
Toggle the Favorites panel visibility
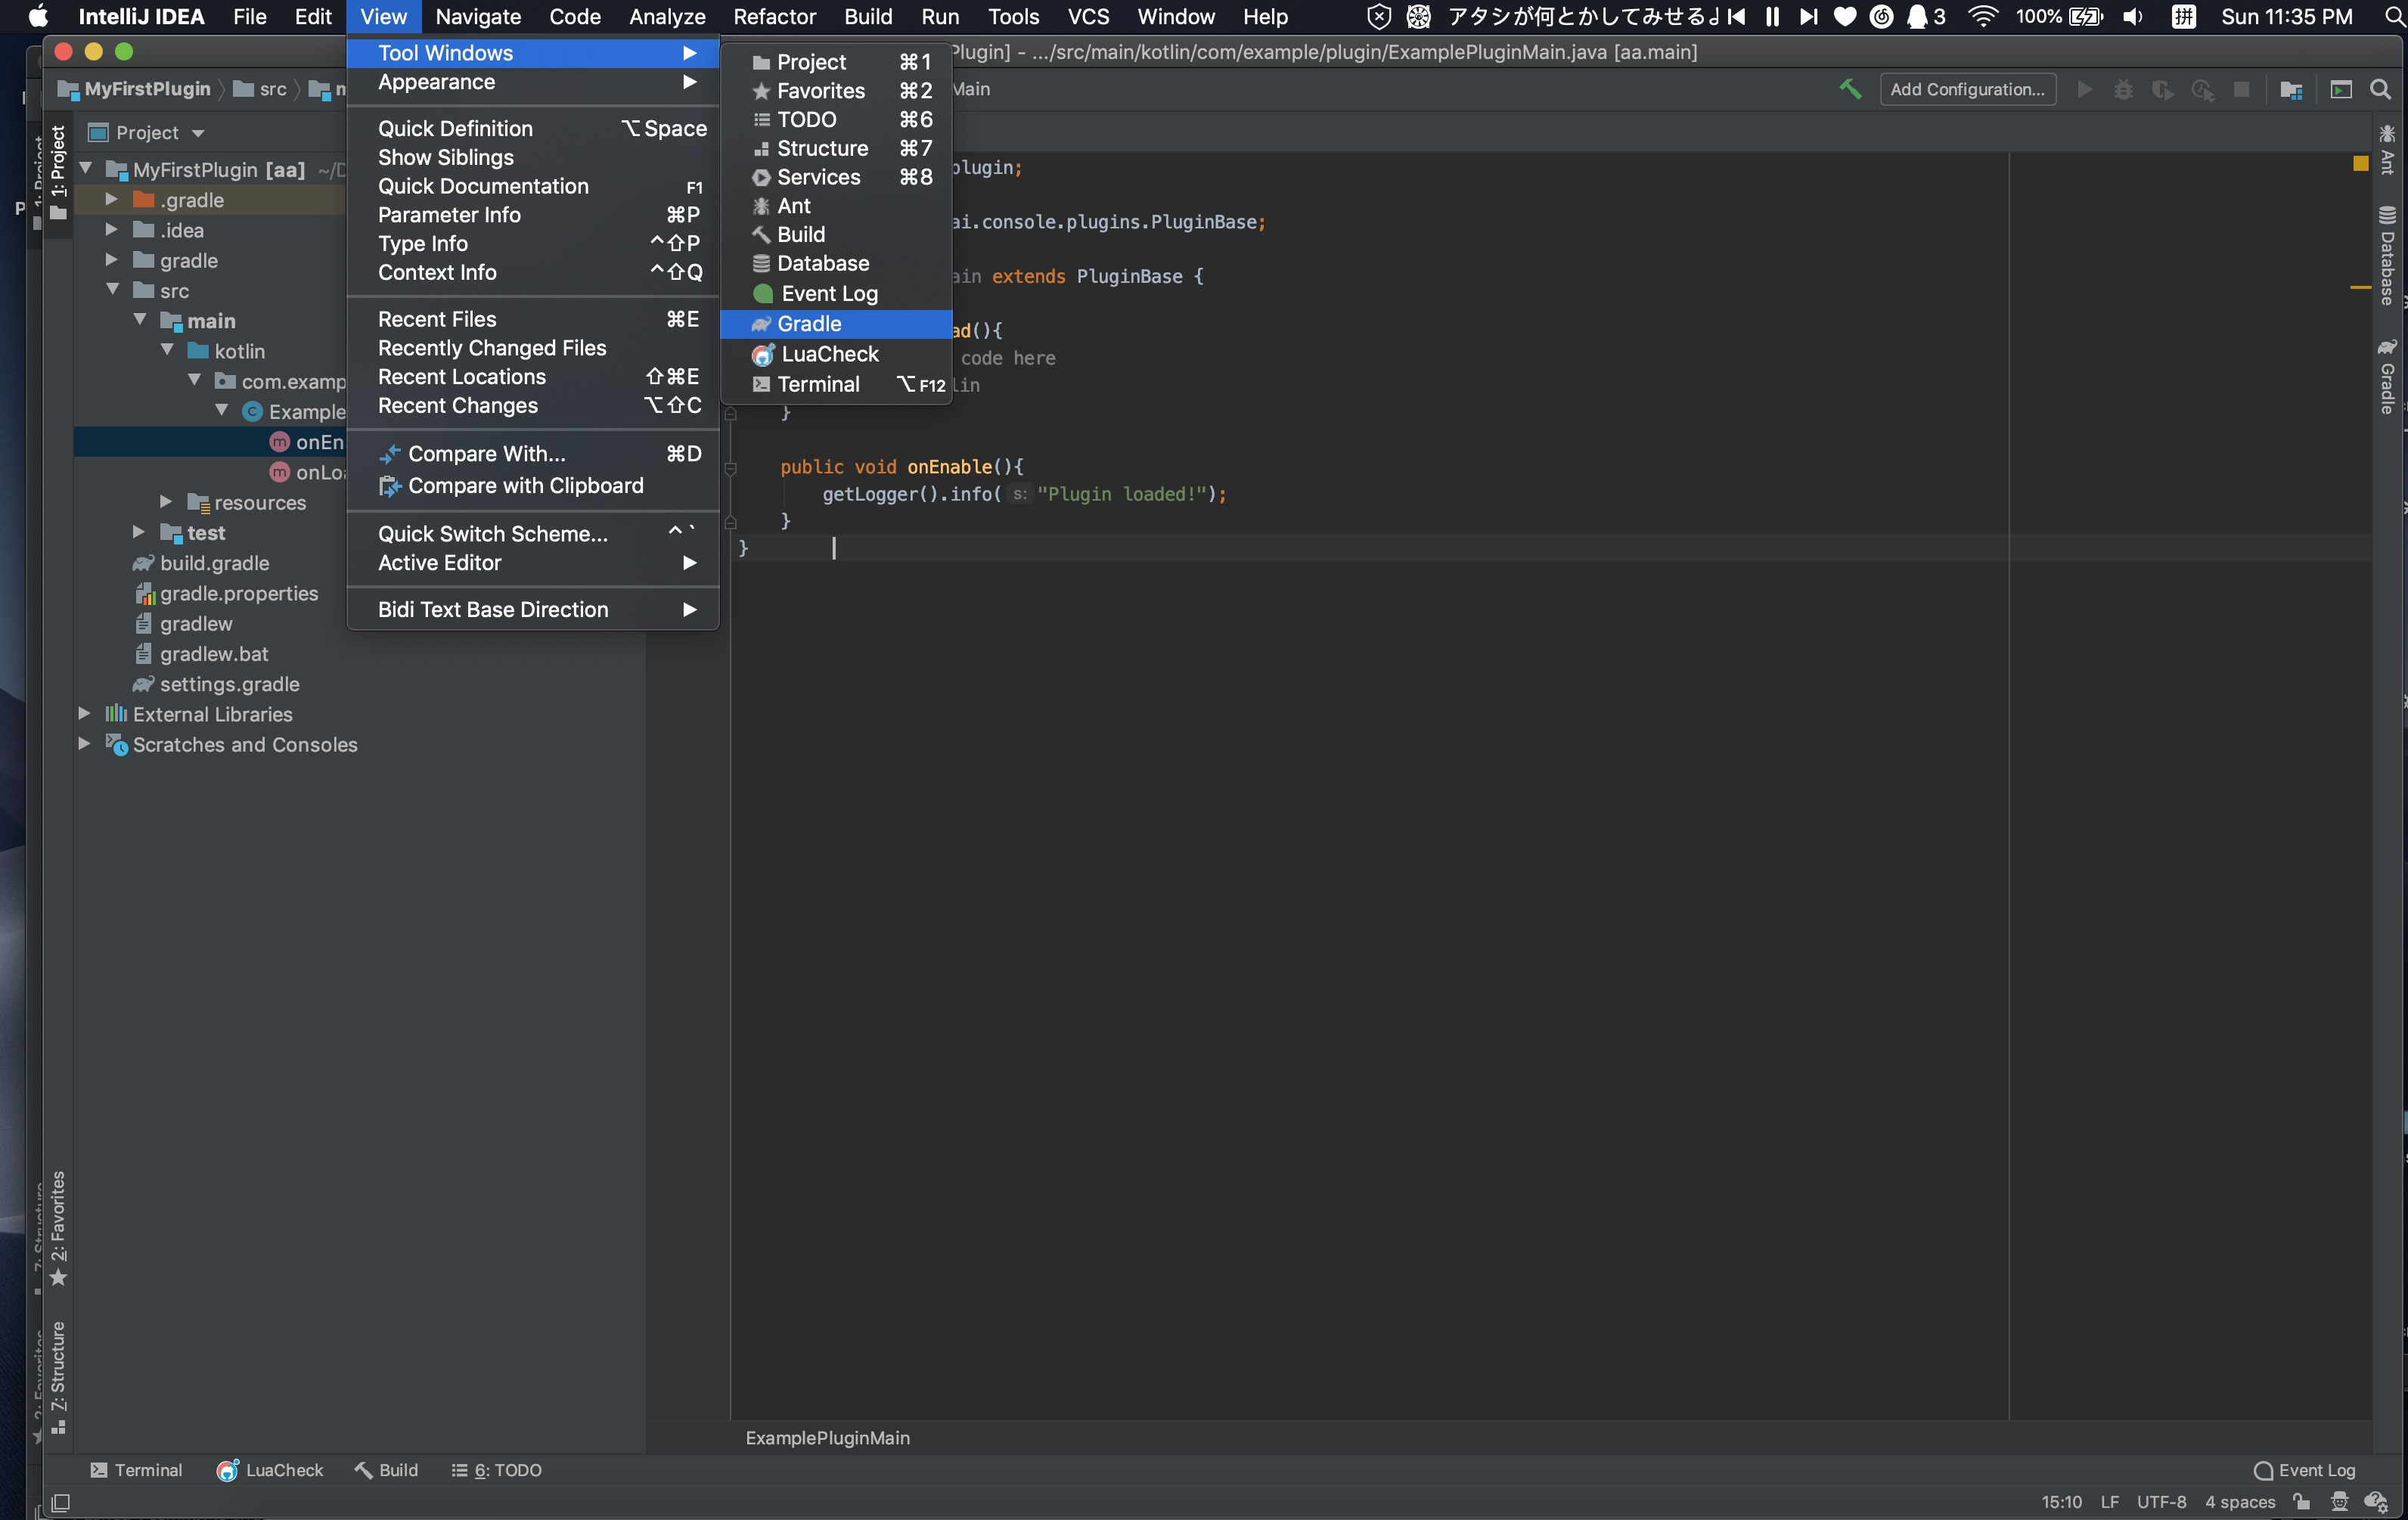point(820,89)
